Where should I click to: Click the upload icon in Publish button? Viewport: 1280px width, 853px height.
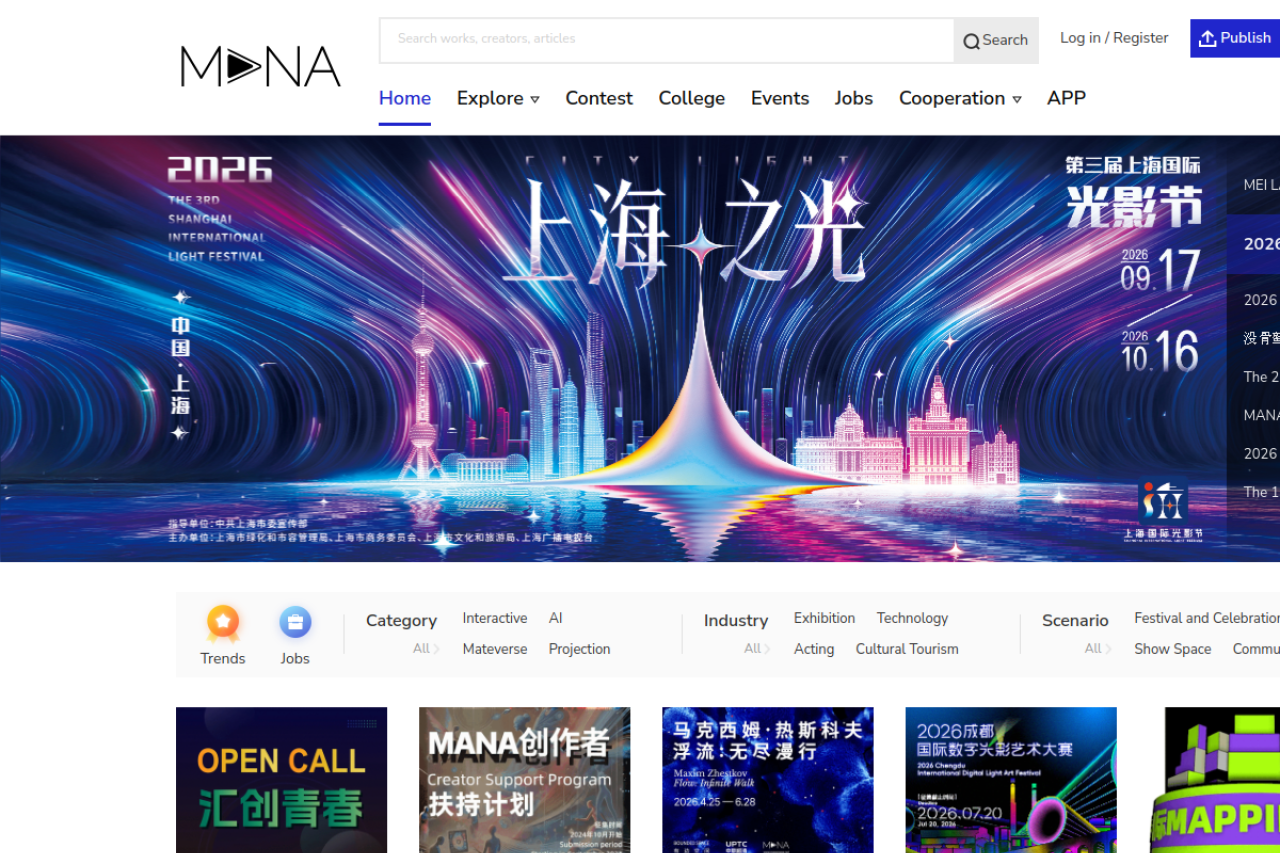point(1208,38)
